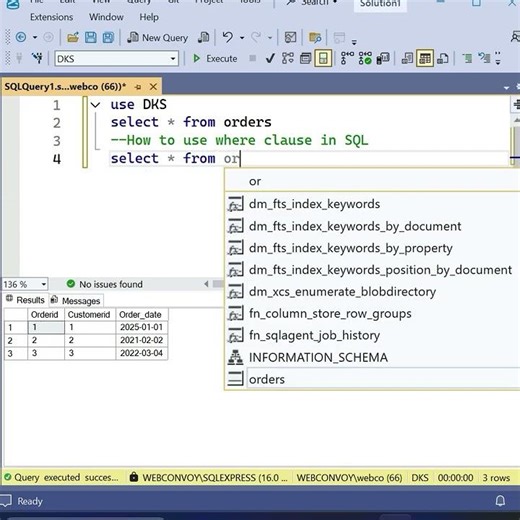Click the Orderid column header
This screenshot has width=520, height=520.
(x=46, y=314)
